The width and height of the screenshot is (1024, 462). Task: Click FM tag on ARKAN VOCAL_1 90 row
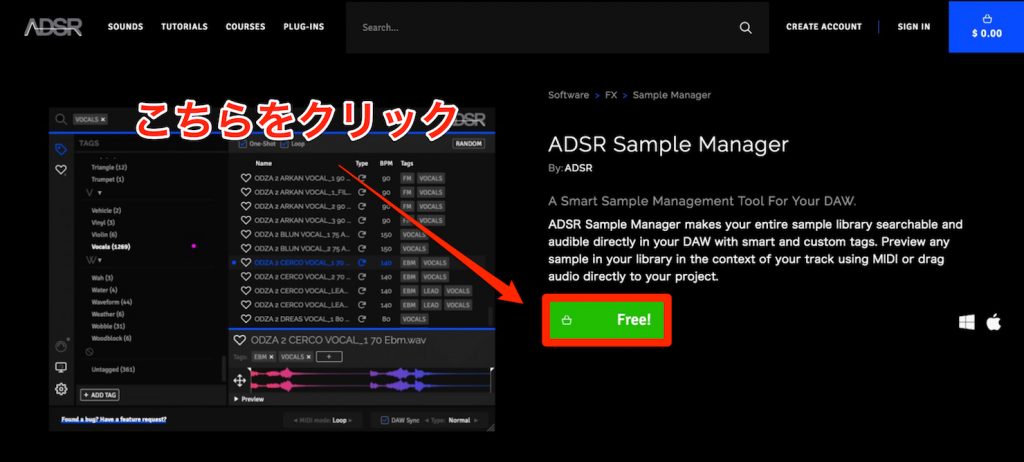pyautogui.click(x=407, y=178)
